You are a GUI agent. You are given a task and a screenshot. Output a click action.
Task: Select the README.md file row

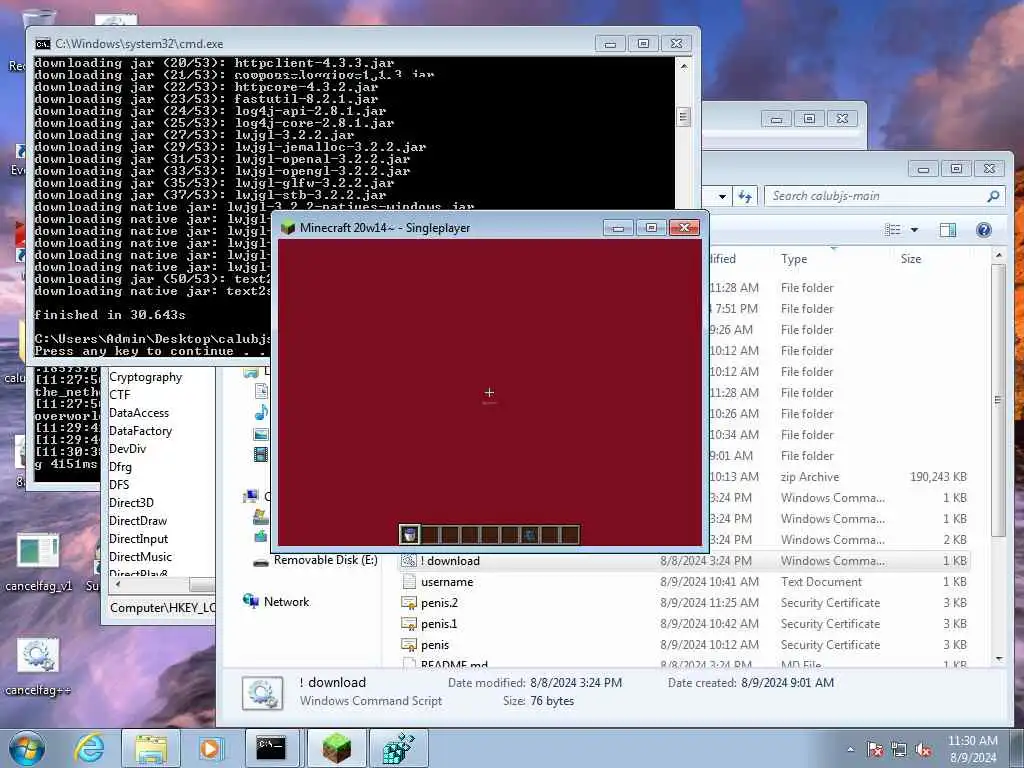684,664
